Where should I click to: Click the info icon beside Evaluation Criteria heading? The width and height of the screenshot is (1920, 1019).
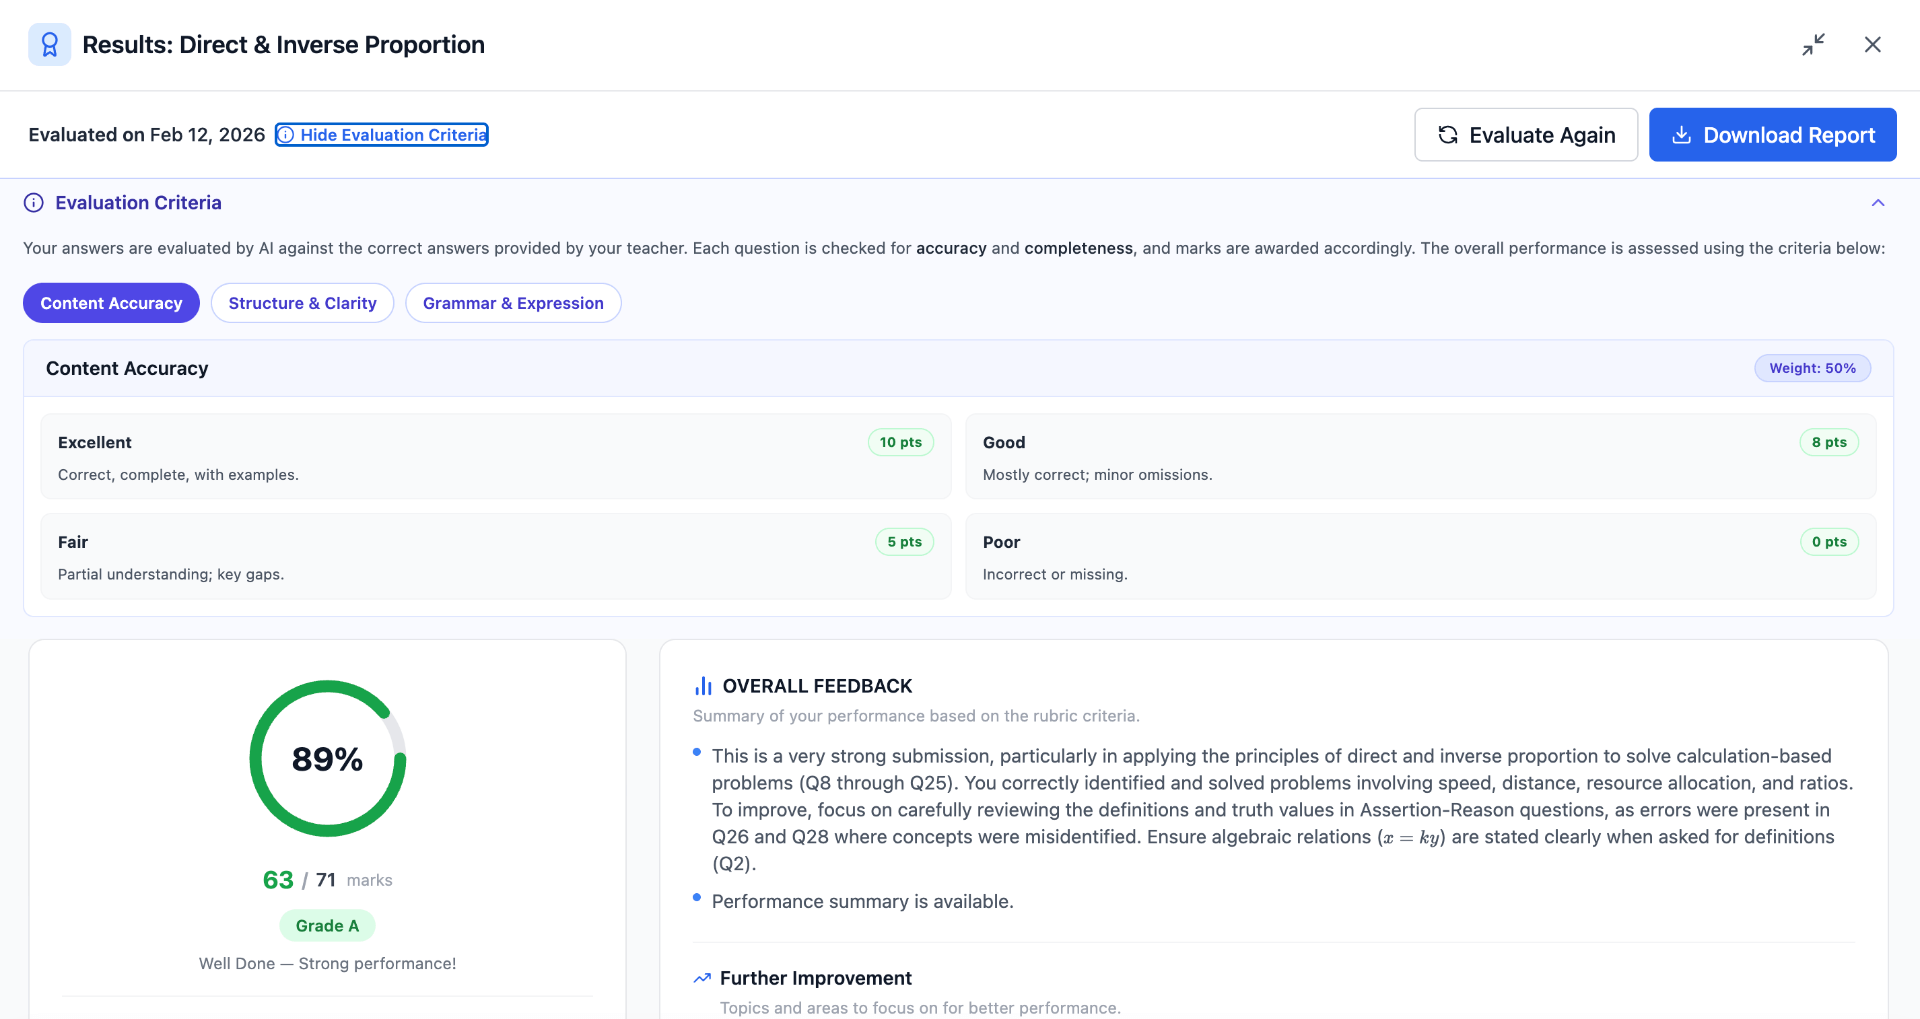(33, 202)
